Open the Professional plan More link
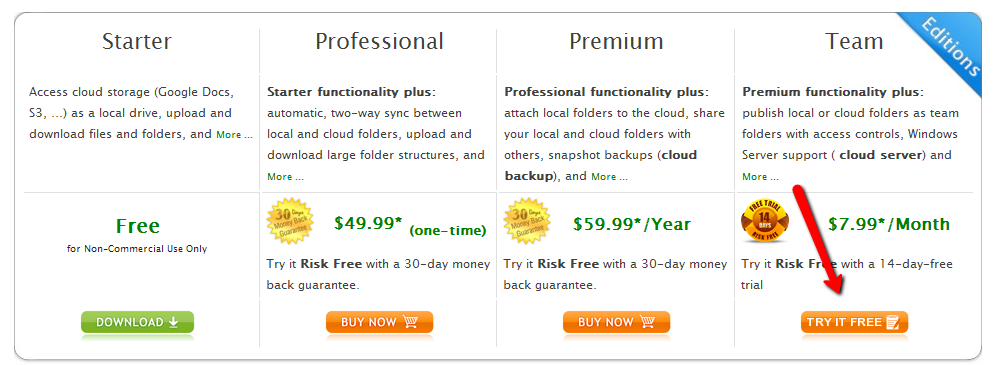 [x=286, y=176]
